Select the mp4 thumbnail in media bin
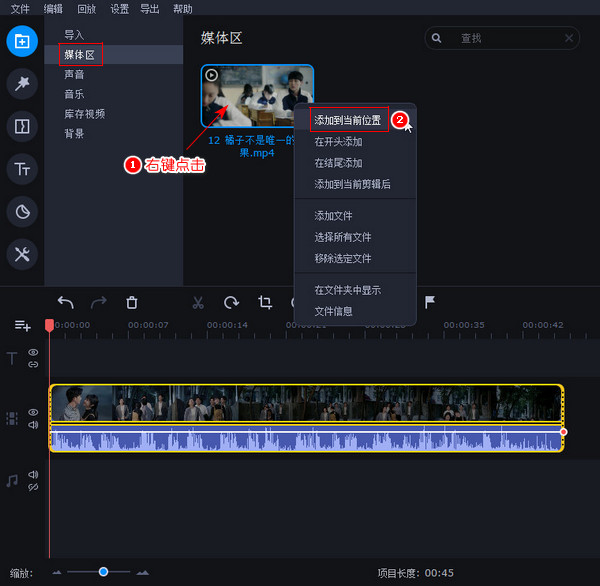Viewport: 600px width, 586px height. 257,96
